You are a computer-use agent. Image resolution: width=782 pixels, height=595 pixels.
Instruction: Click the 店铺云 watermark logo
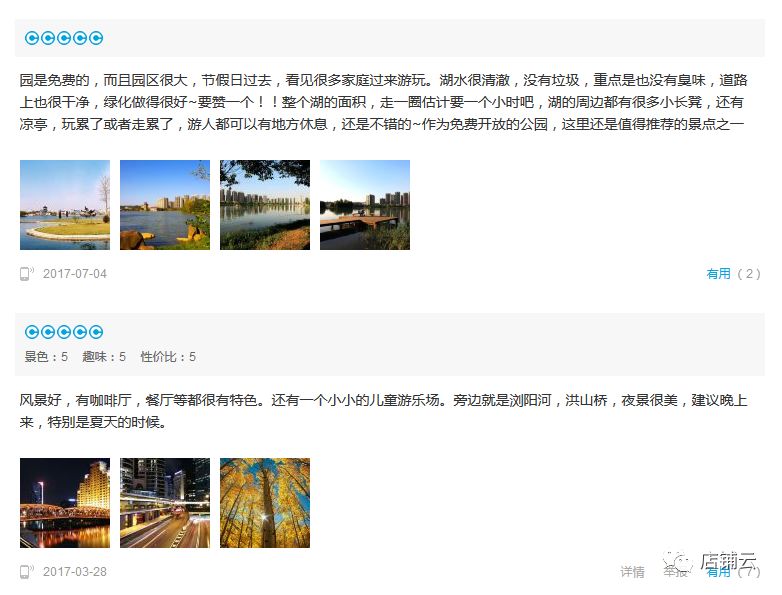pyautogui.click(x=710, y=562)
